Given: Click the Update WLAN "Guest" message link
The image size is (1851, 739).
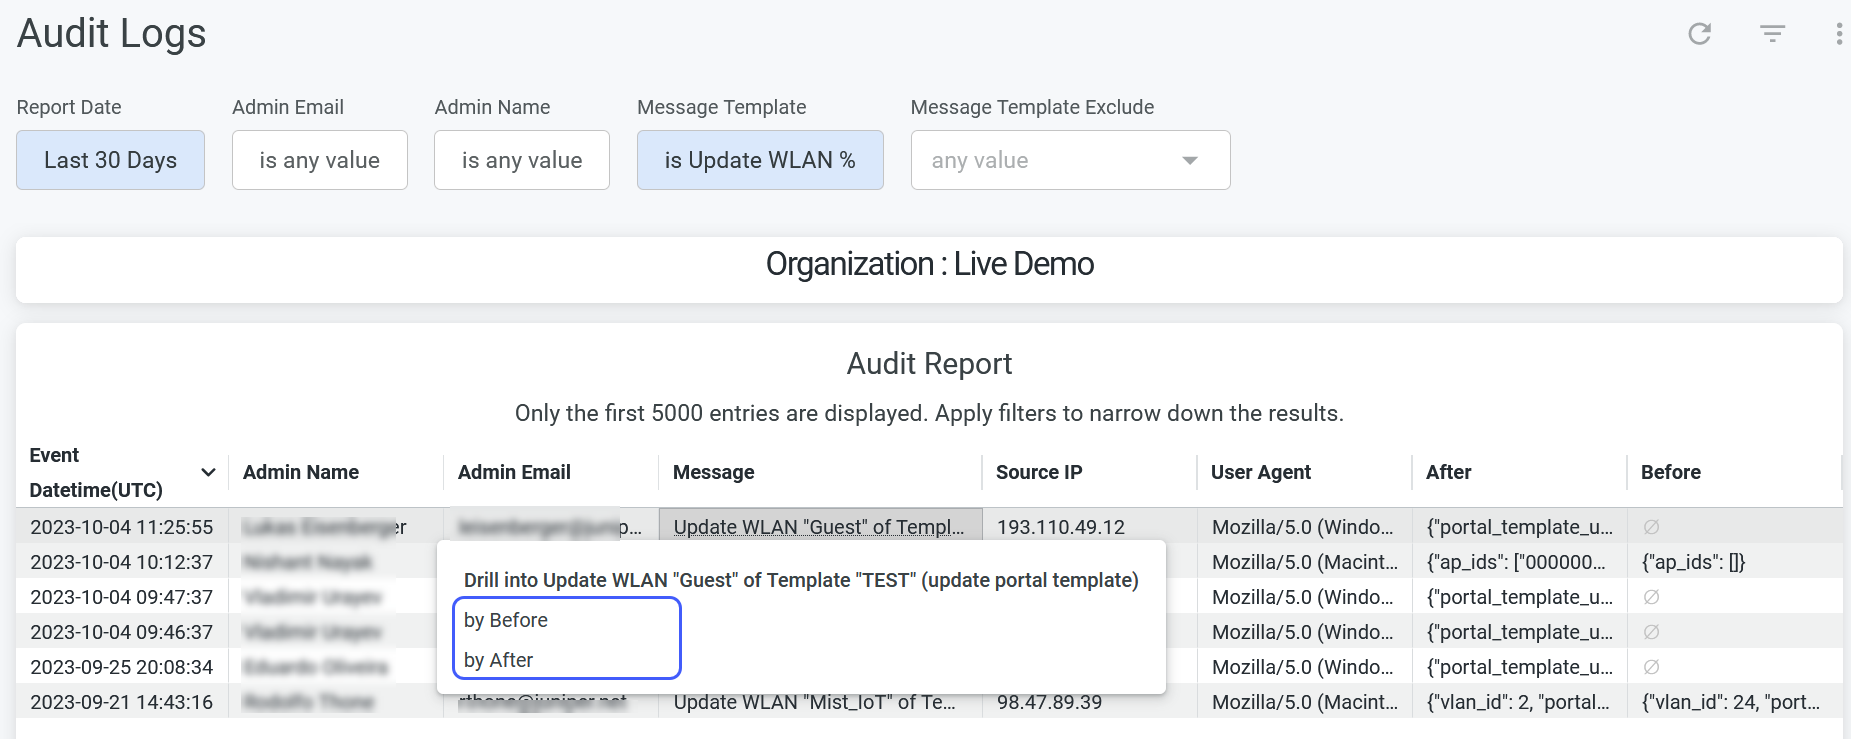Looking at the screenshot, I should (818, 527).
